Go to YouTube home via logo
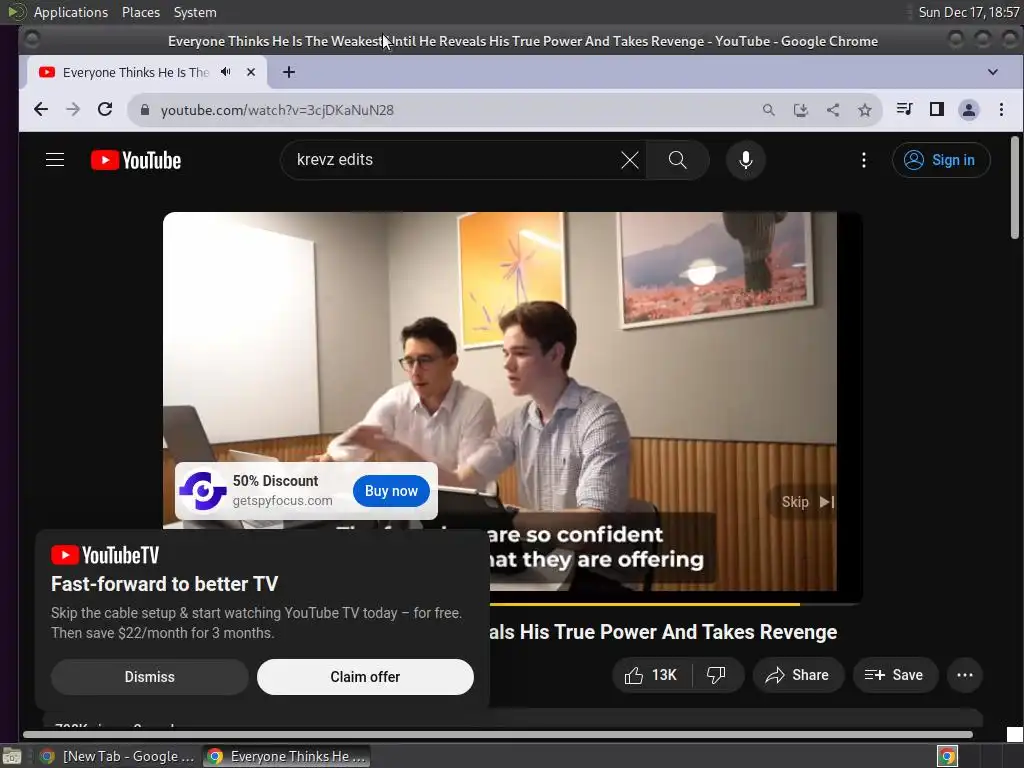 click(136, 160)
